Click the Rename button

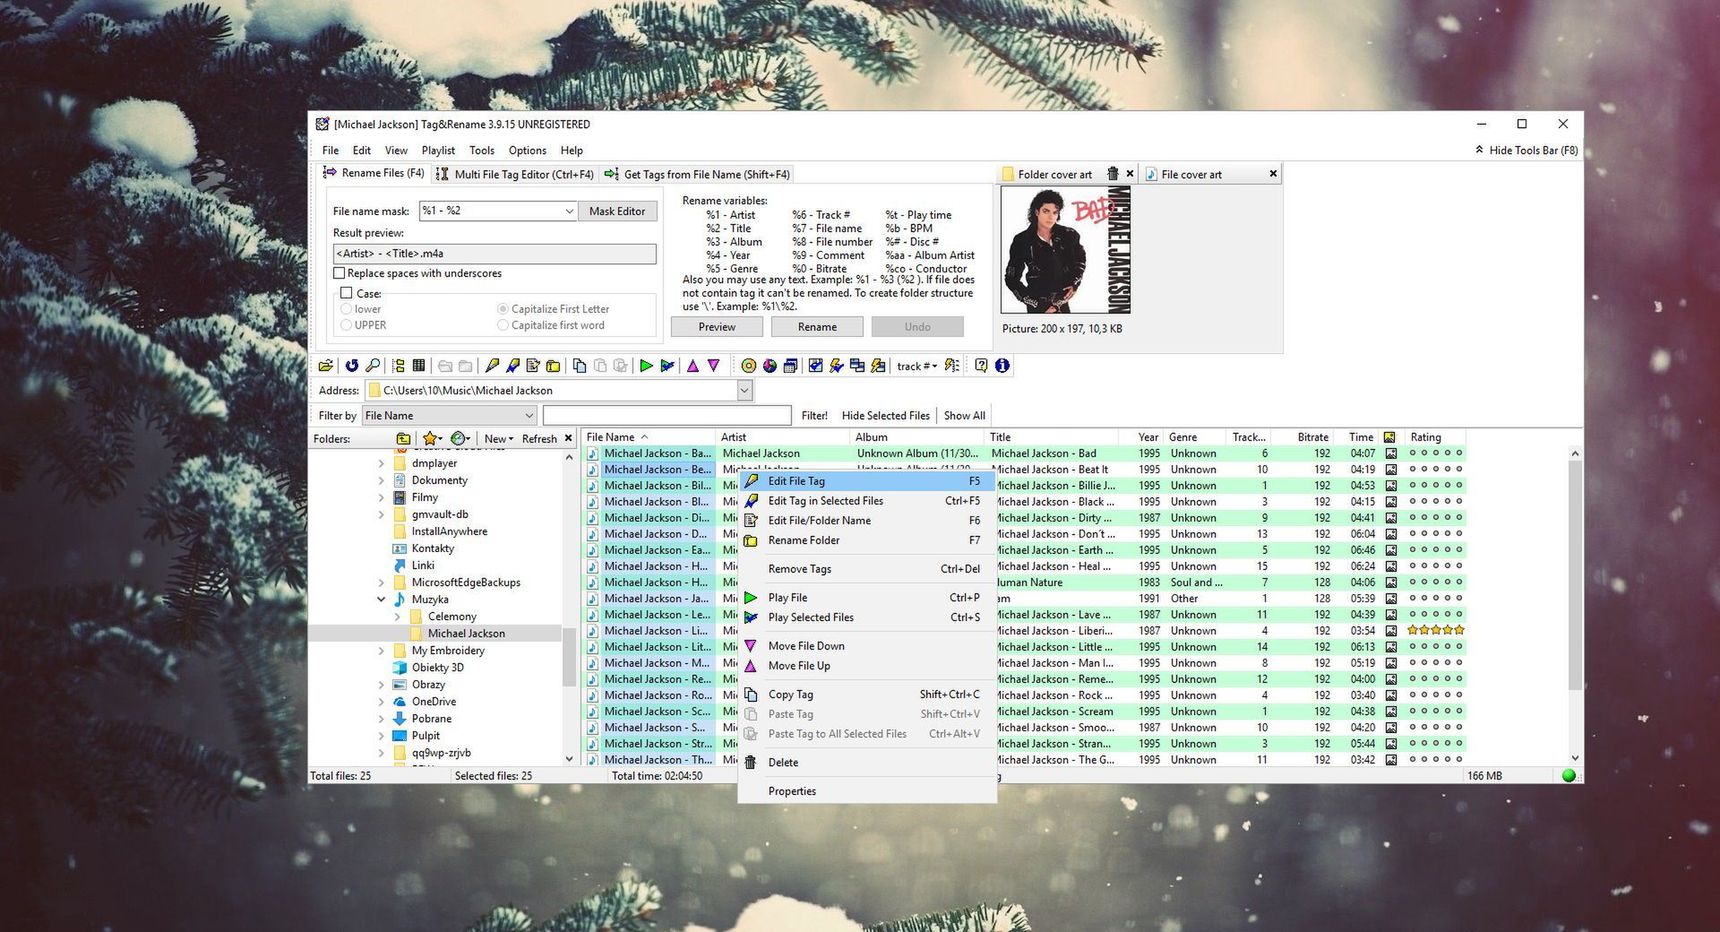[817, 327]
